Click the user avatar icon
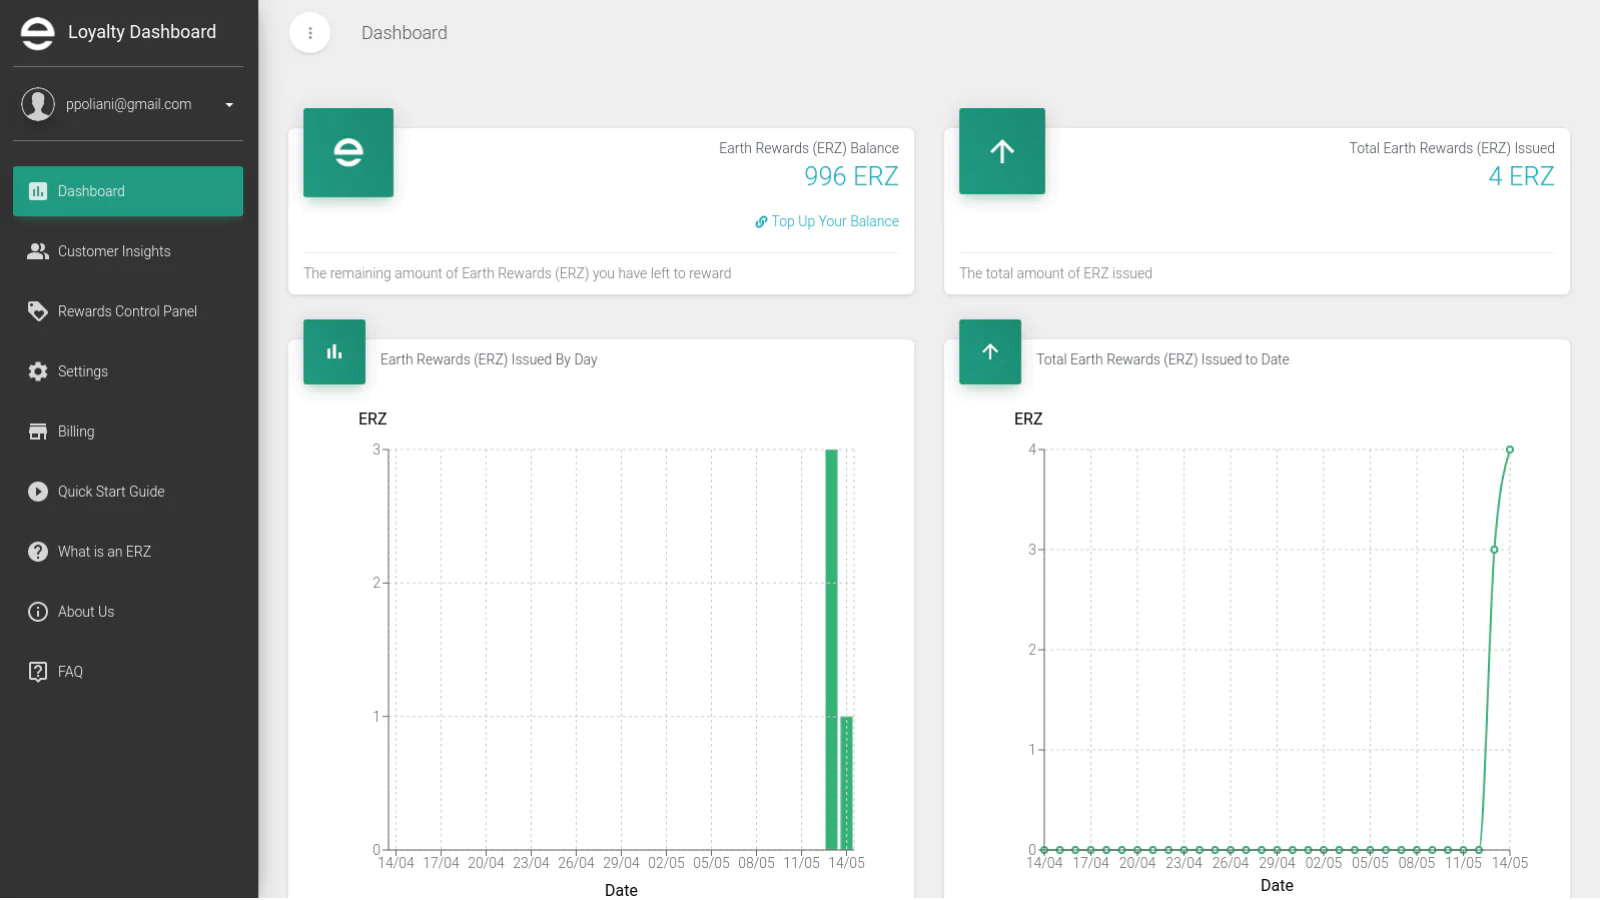 point(38,104)
